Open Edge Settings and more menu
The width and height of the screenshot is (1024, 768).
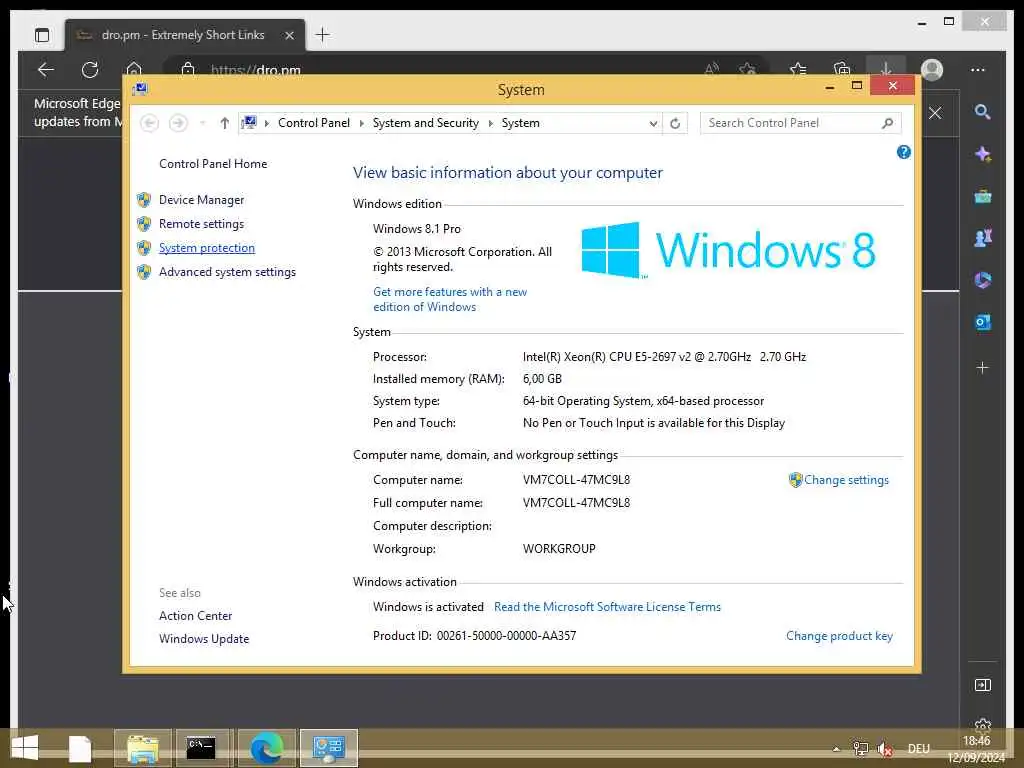978,69
